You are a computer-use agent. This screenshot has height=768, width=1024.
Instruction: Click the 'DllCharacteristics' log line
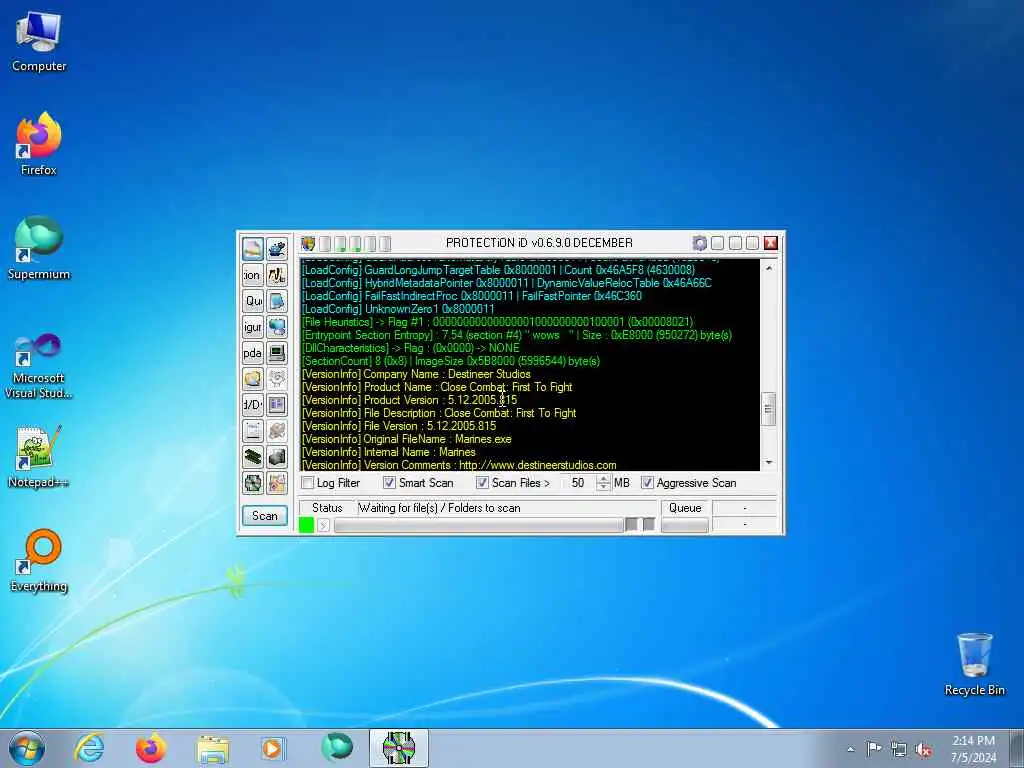(411, 348)
